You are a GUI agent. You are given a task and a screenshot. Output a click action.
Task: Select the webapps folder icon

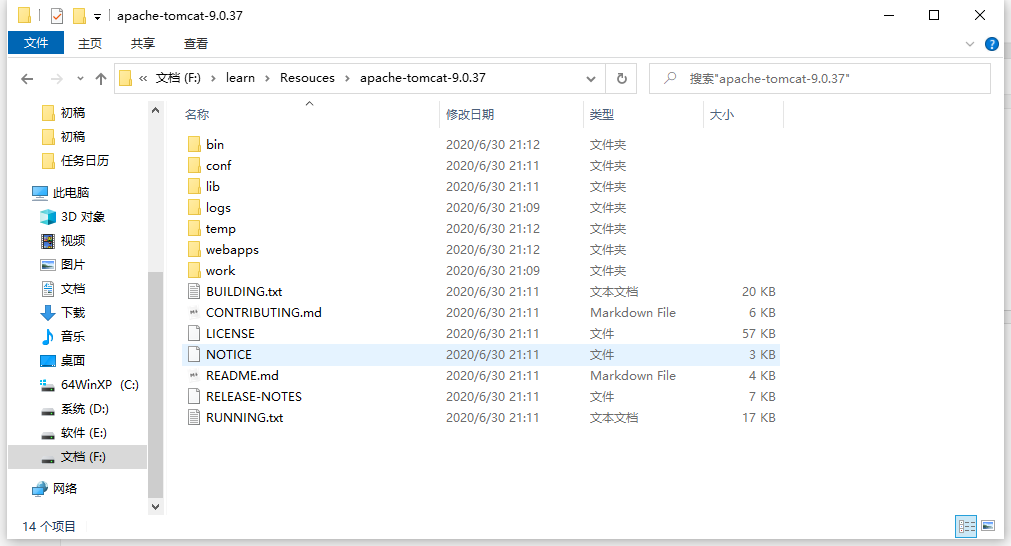click(x=194, y=249)
